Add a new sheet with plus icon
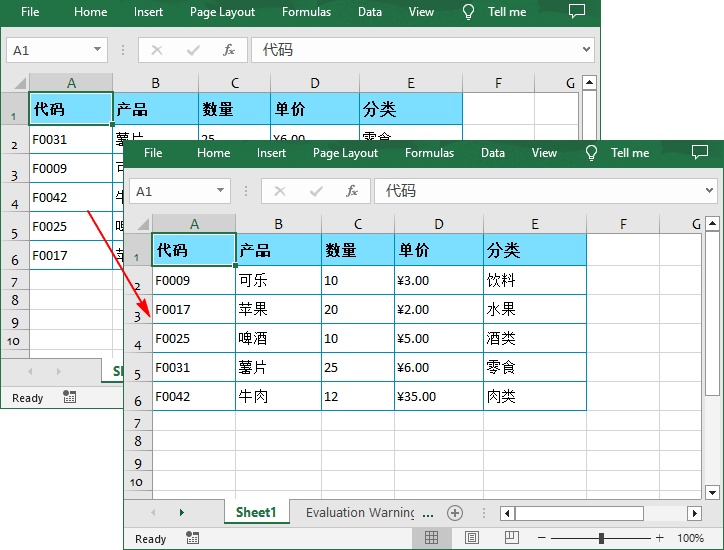Screen dimensions: 724x550 [455, 513]
